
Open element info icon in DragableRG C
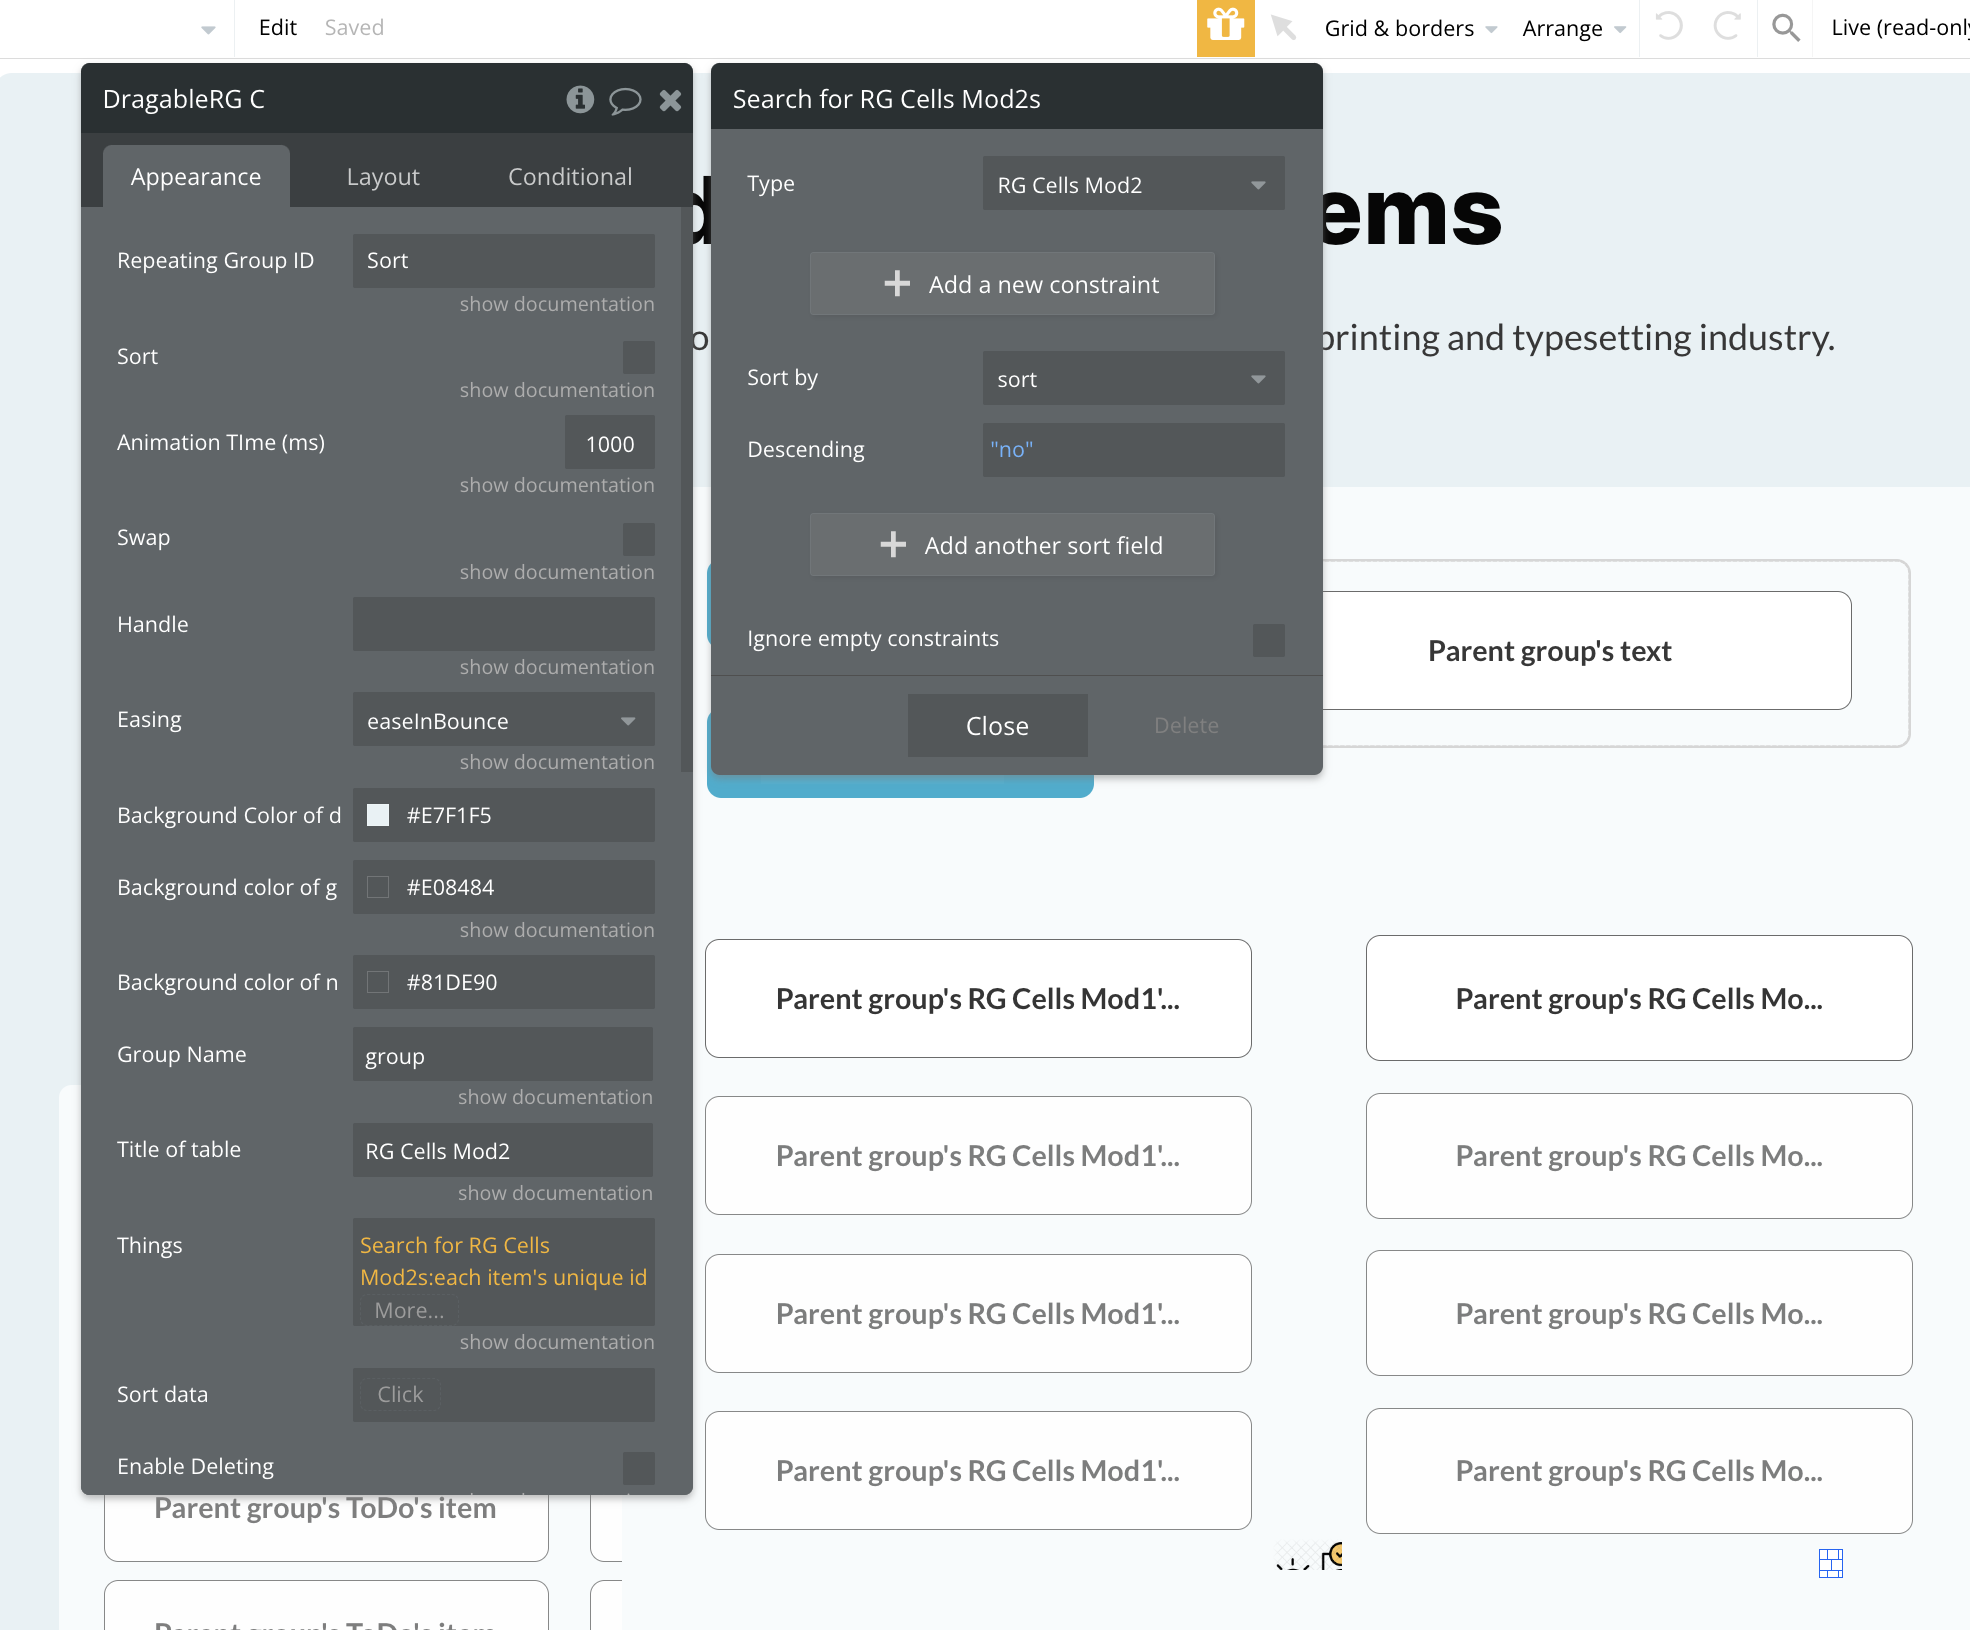(x=580, y=99)
